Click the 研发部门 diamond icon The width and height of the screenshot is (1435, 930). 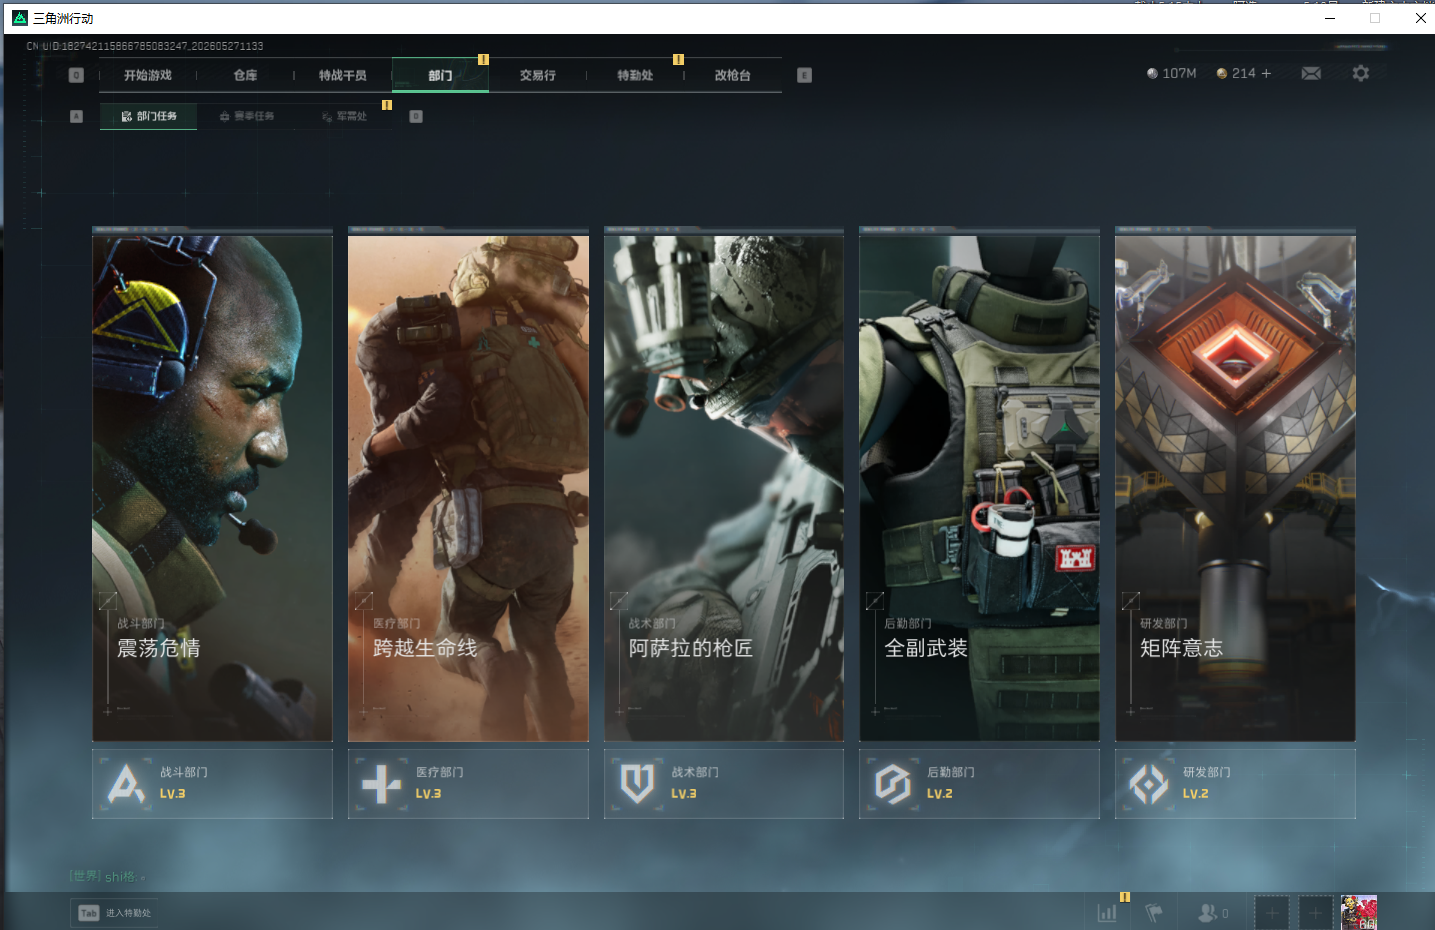point(1149,784)
